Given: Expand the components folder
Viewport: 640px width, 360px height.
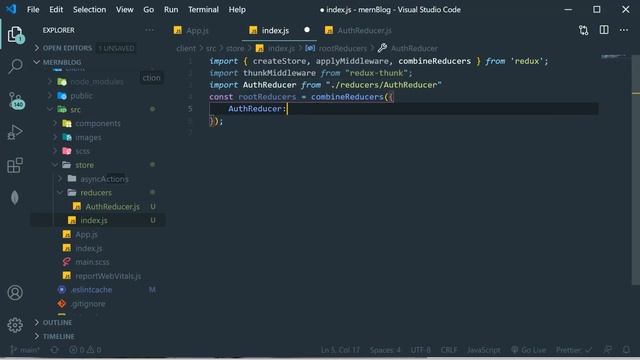Looking at the screenshot, I should coord(98,123).
